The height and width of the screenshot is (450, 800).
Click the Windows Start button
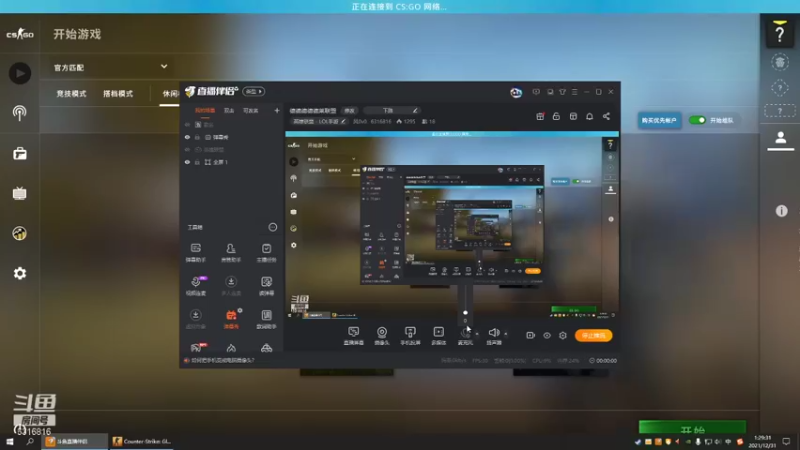[10, 441]
